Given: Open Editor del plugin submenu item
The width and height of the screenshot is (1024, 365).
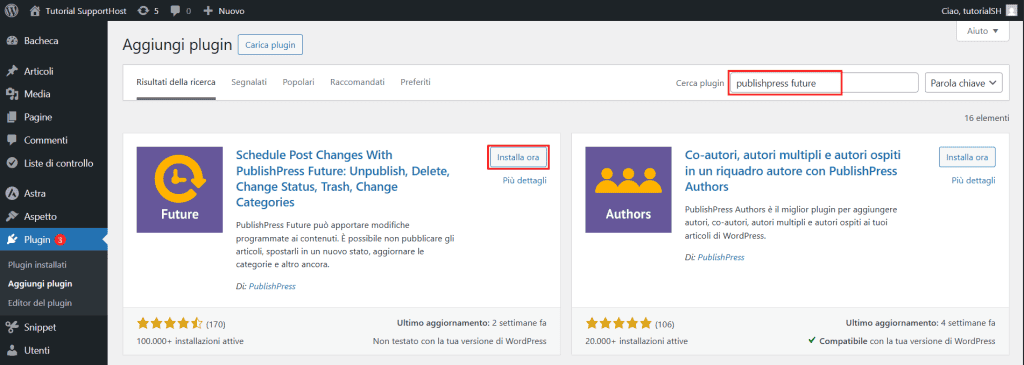Looking at the screenshot, I should [x=40, y=303].
